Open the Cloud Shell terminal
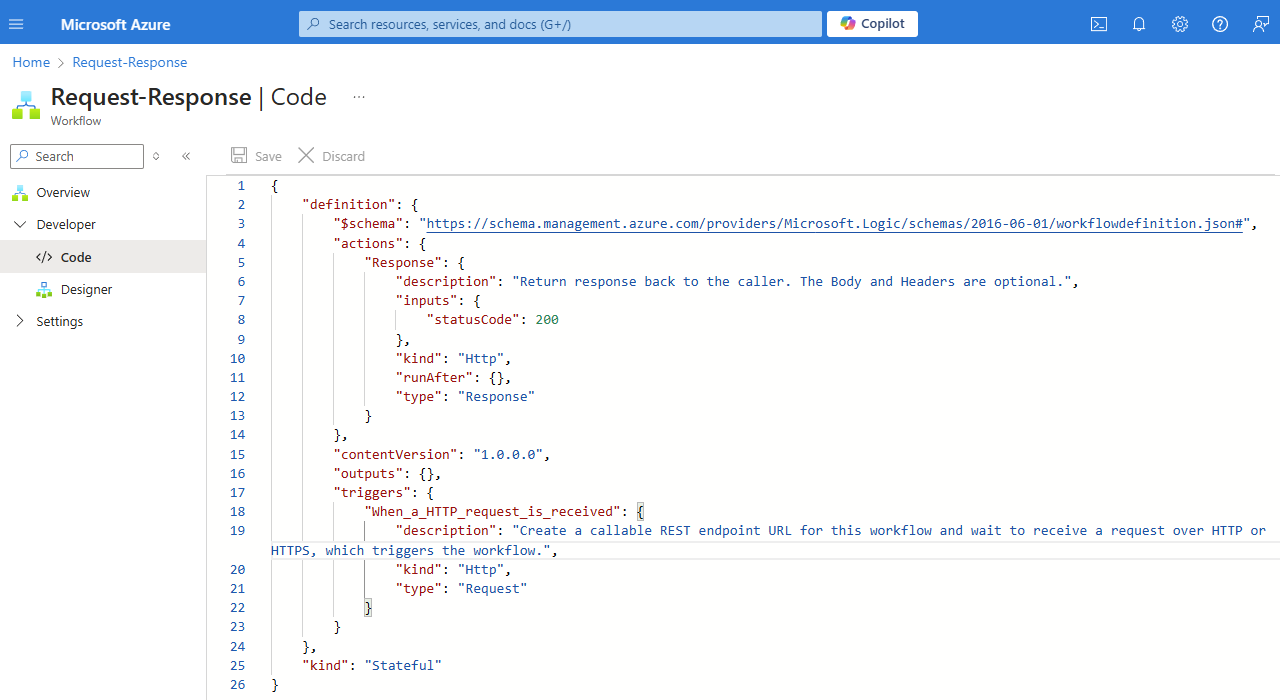 point(1098,23)
